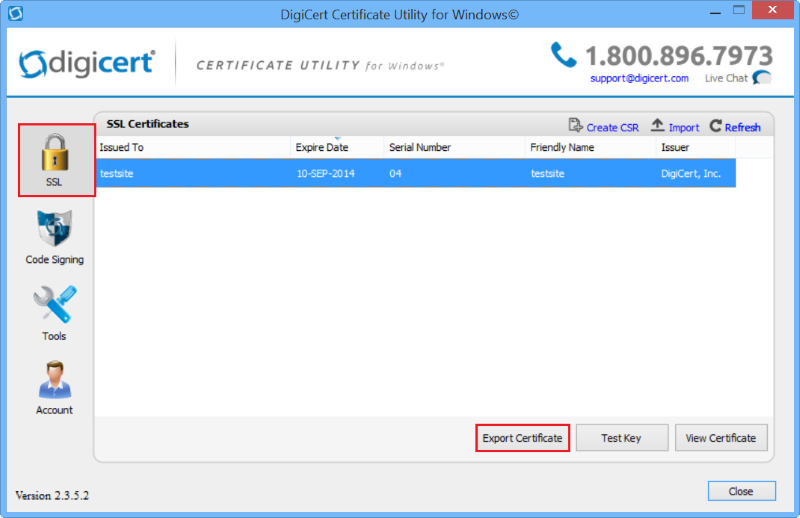Sort by Issued To column header

[121, 147]
